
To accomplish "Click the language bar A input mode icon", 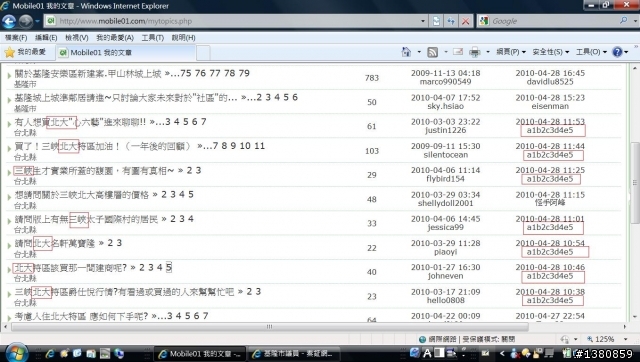I will coord(427,353).
